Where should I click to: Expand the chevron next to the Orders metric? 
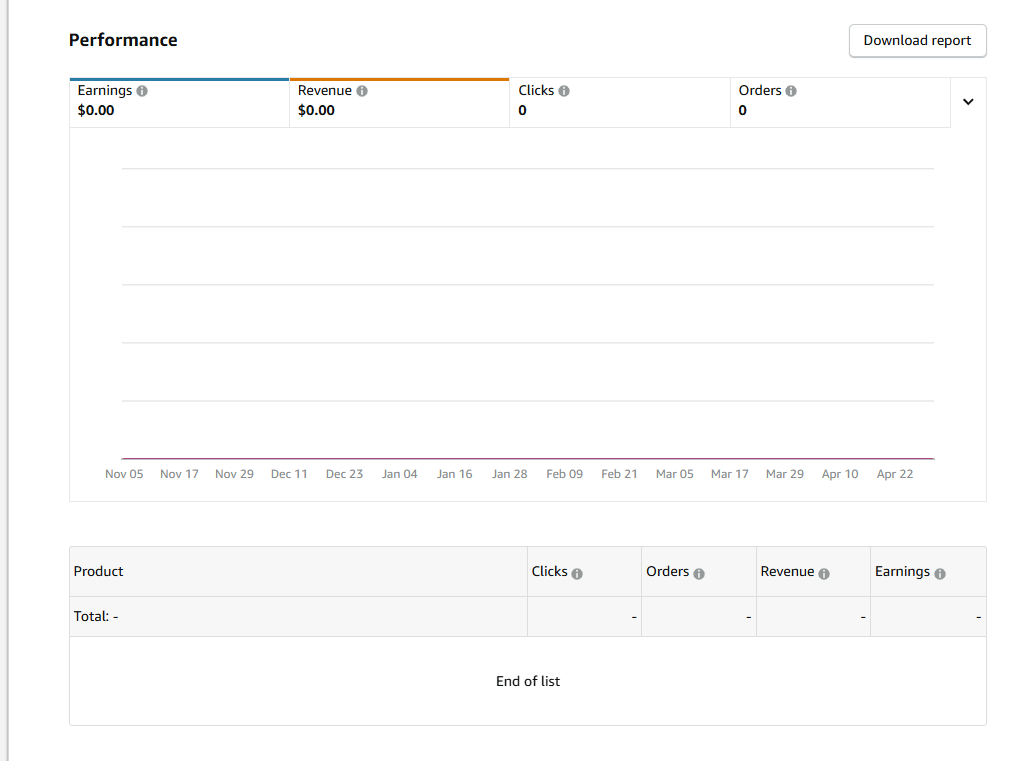click(x=968, y=102)
